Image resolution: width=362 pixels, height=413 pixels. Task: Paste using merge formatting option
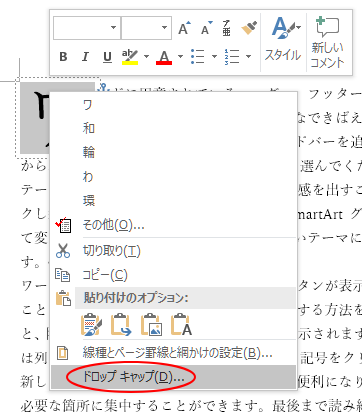click(121, 325)
